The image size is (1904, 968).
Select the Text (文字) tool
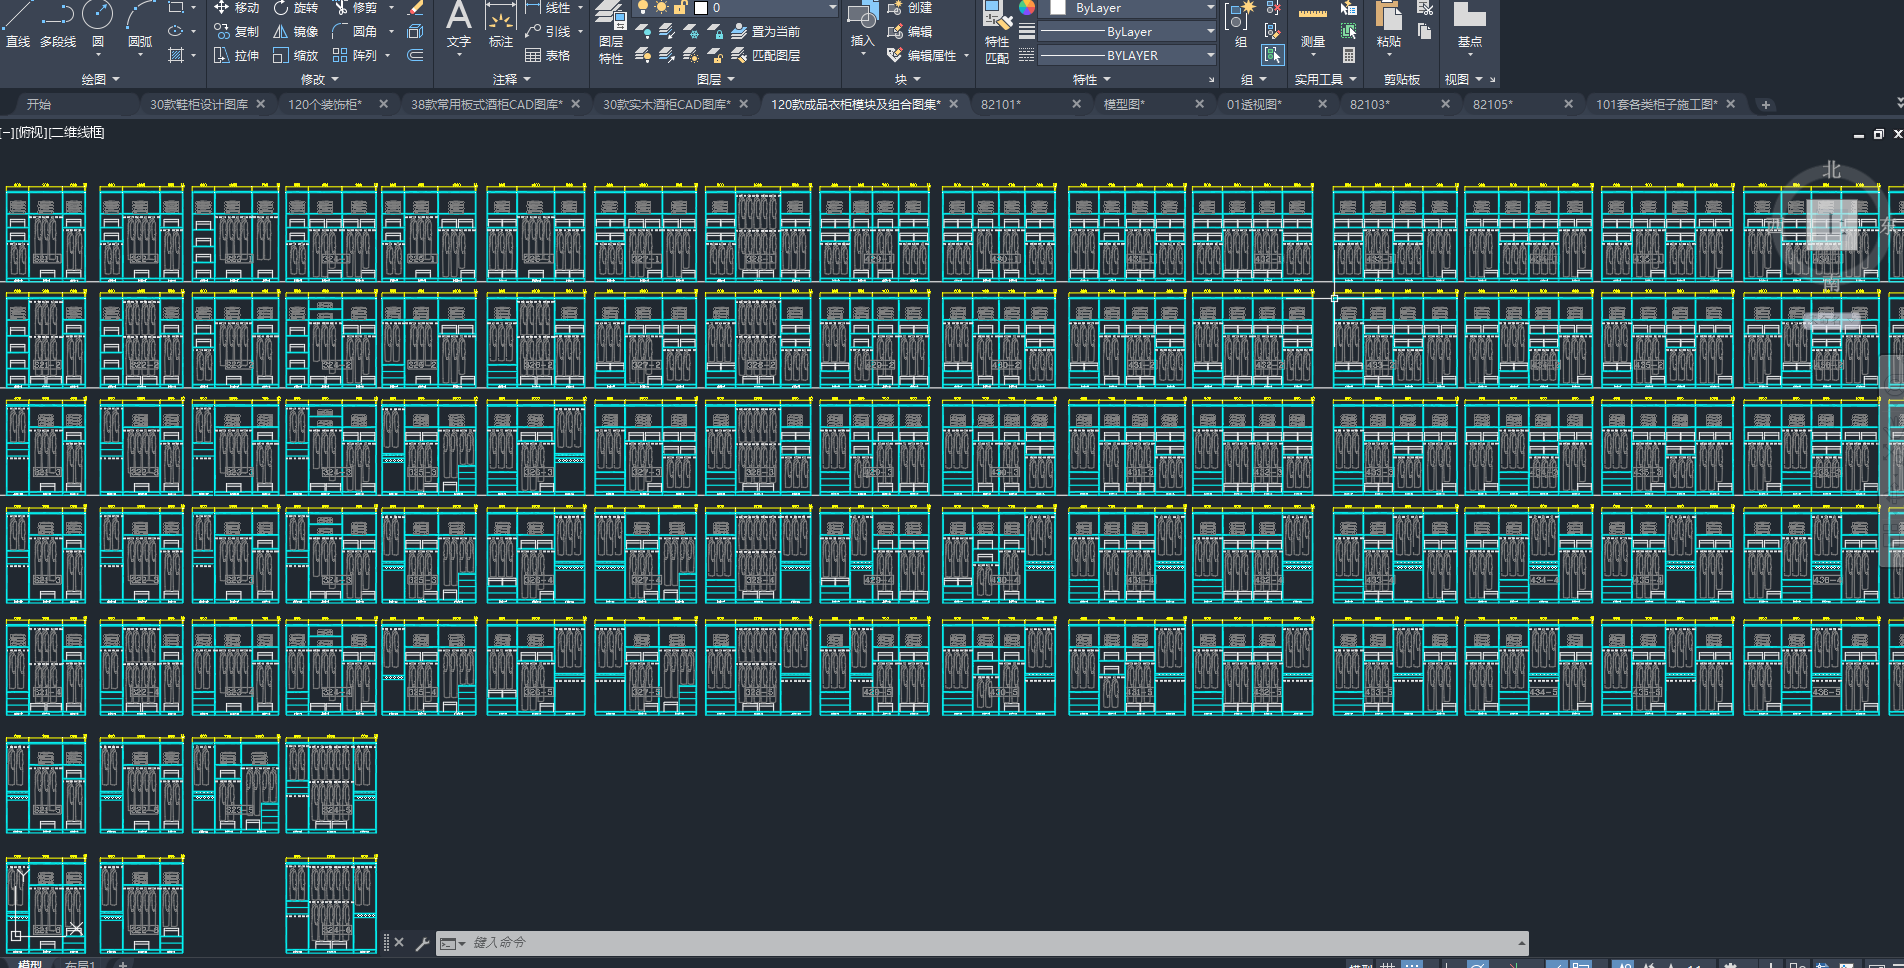coord(459,24)
